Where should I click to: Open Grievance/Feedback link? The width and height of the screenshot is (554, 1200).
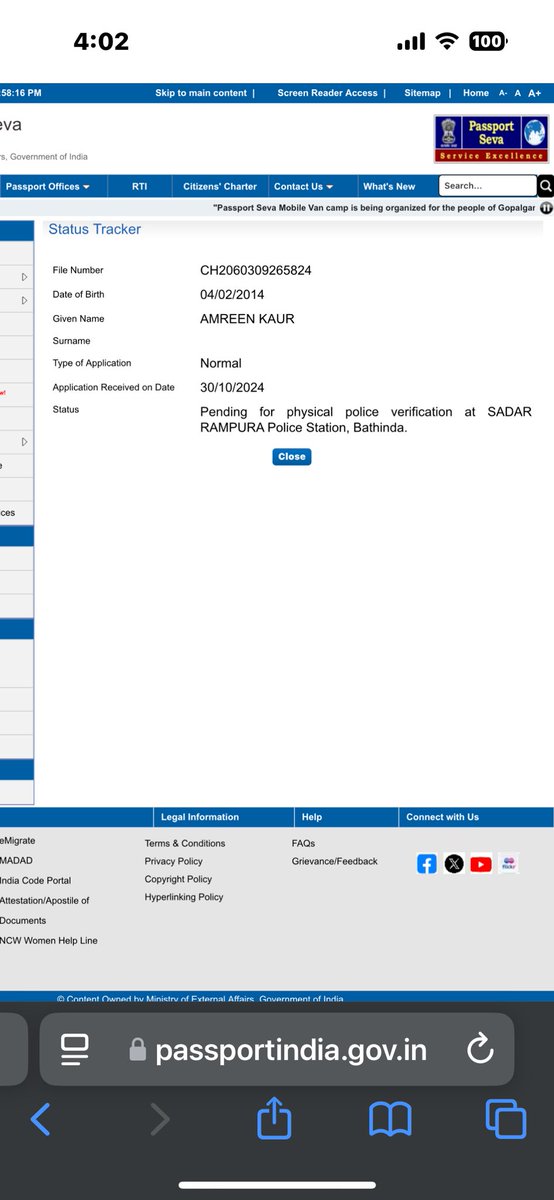pyautogui.click(x=335, y=861)
